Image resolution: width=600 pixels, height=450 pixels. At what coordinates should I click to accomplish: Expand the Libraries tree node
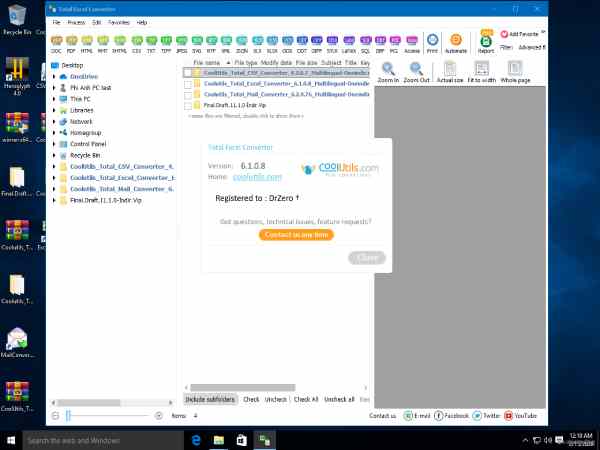coord(54,110)
